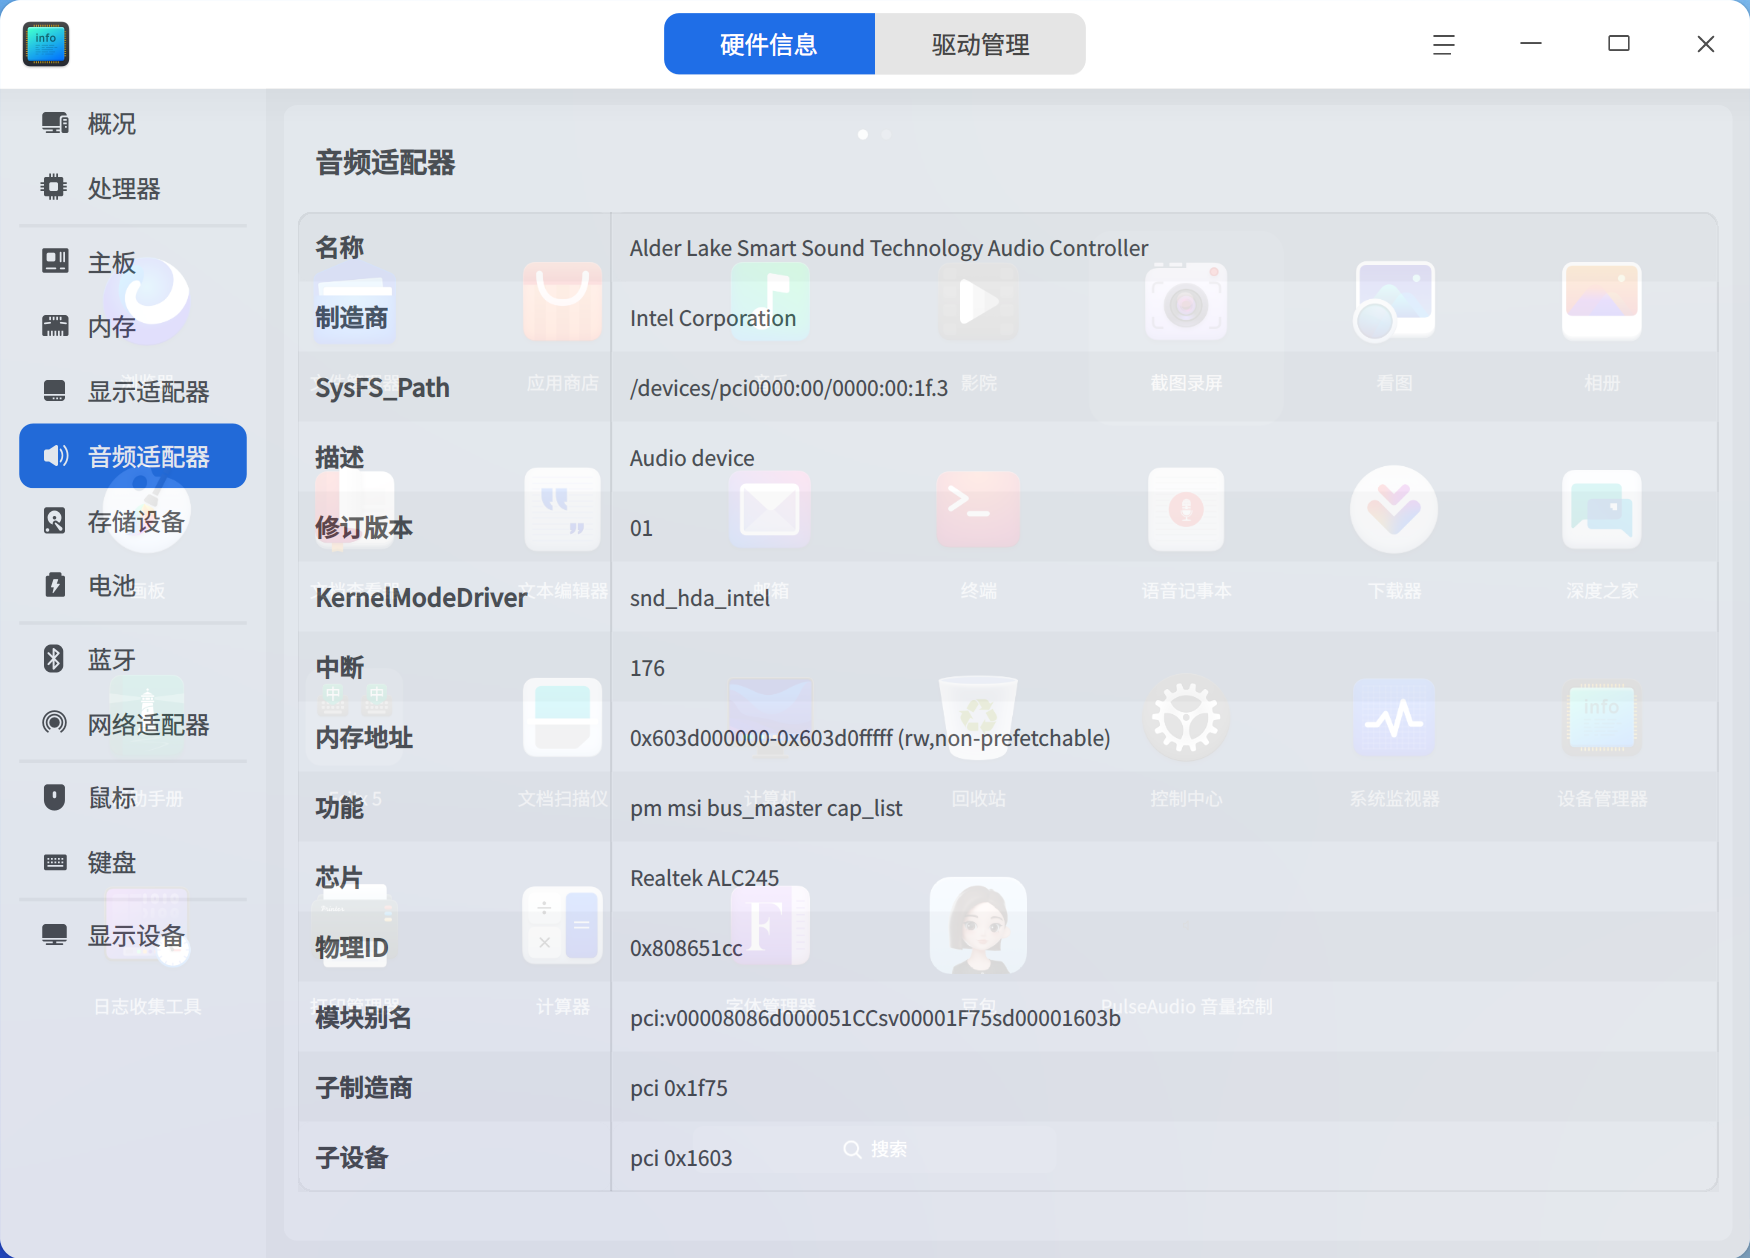This screenshot has height=1258, width=1750.
Task: Click the Intel Corporation manufacturer value
Action: point(713,318)
